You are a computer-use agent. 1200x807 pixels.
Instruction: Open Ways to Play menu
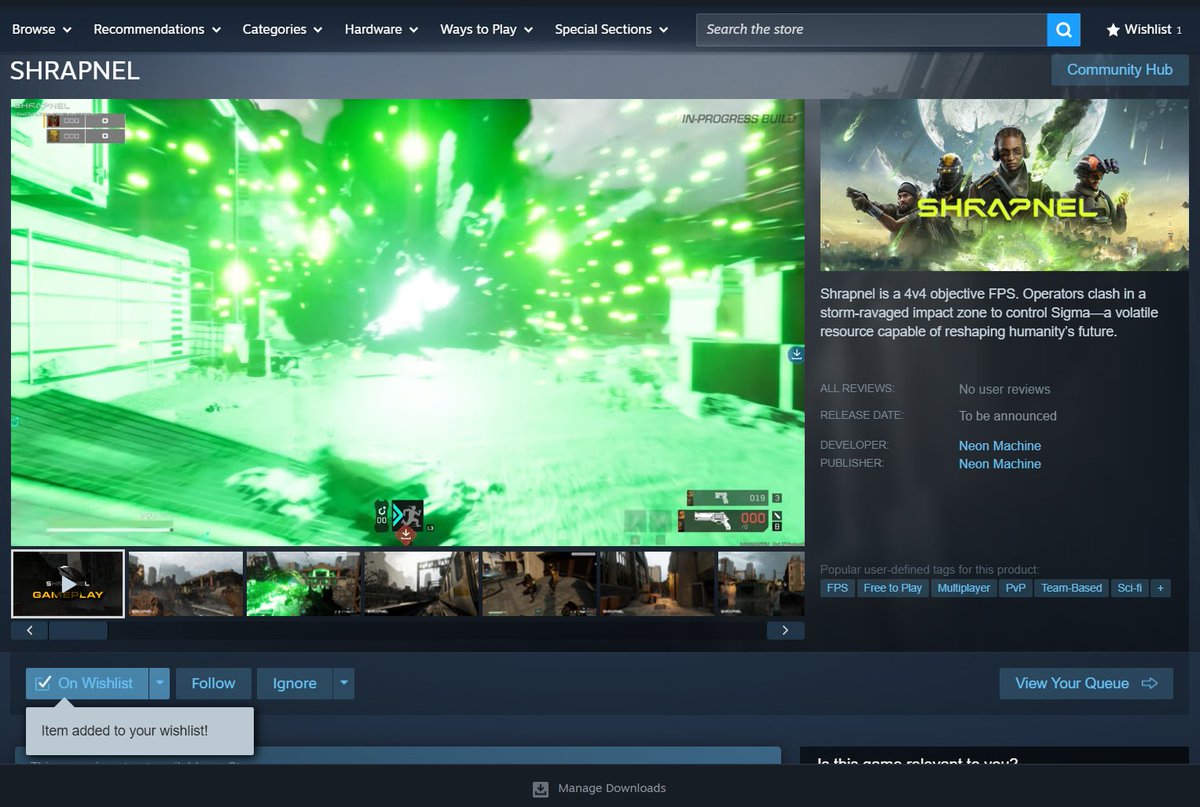coord(487,30)
